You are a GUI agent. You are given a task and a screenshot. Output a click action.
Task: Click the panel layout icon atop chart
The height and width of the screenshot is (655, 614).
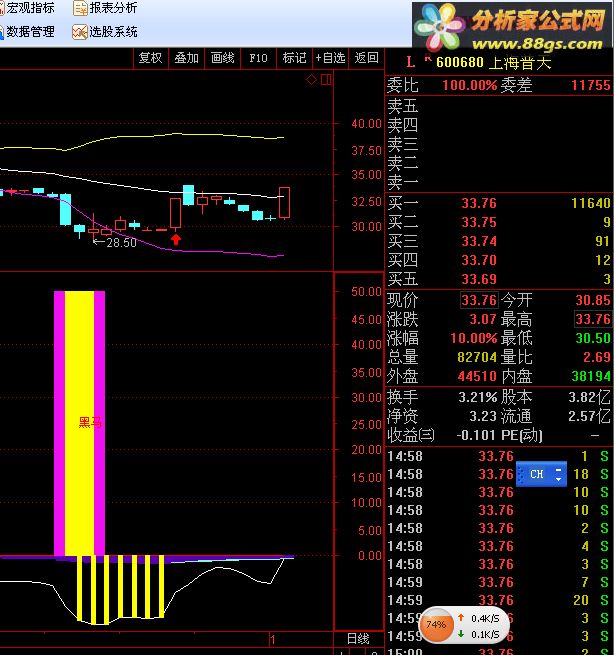326,79
